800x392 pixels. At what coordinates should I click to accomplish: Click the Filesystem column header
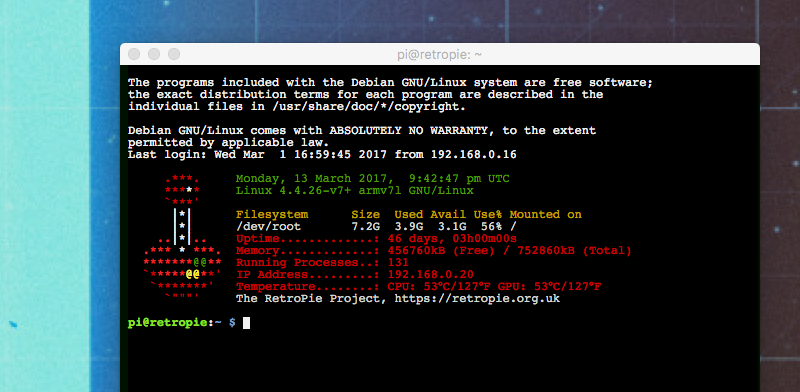(x=272, y=215)
